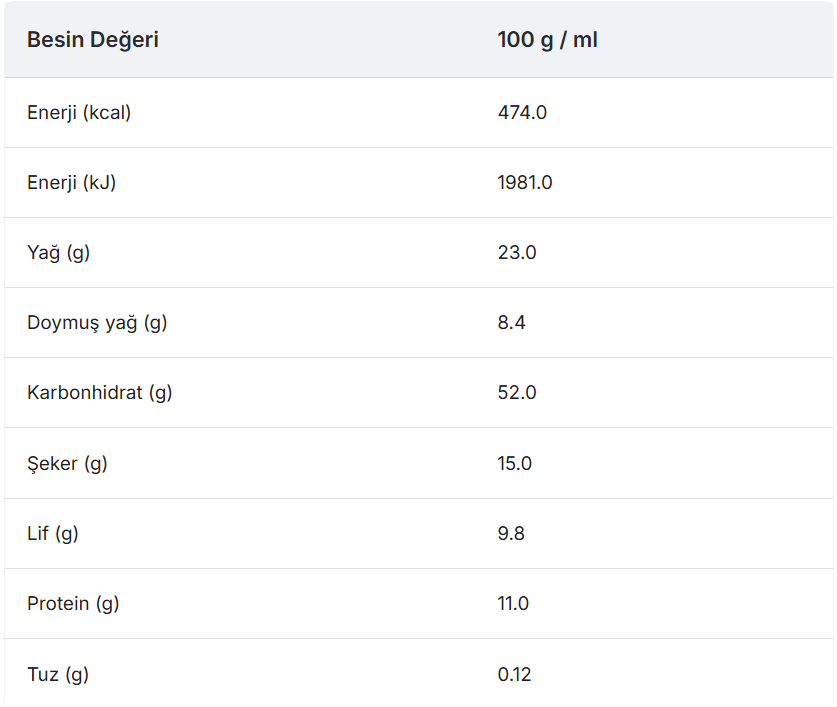
Task: Select the Protein (g) row label
Action: (x=73, y=603)
